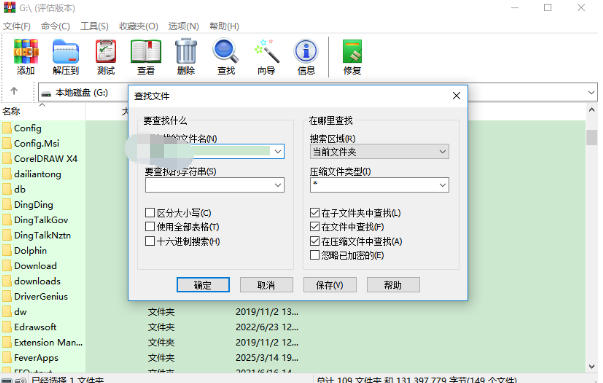Expand the 要查找的字符串 dropdown

pos(278,185)
